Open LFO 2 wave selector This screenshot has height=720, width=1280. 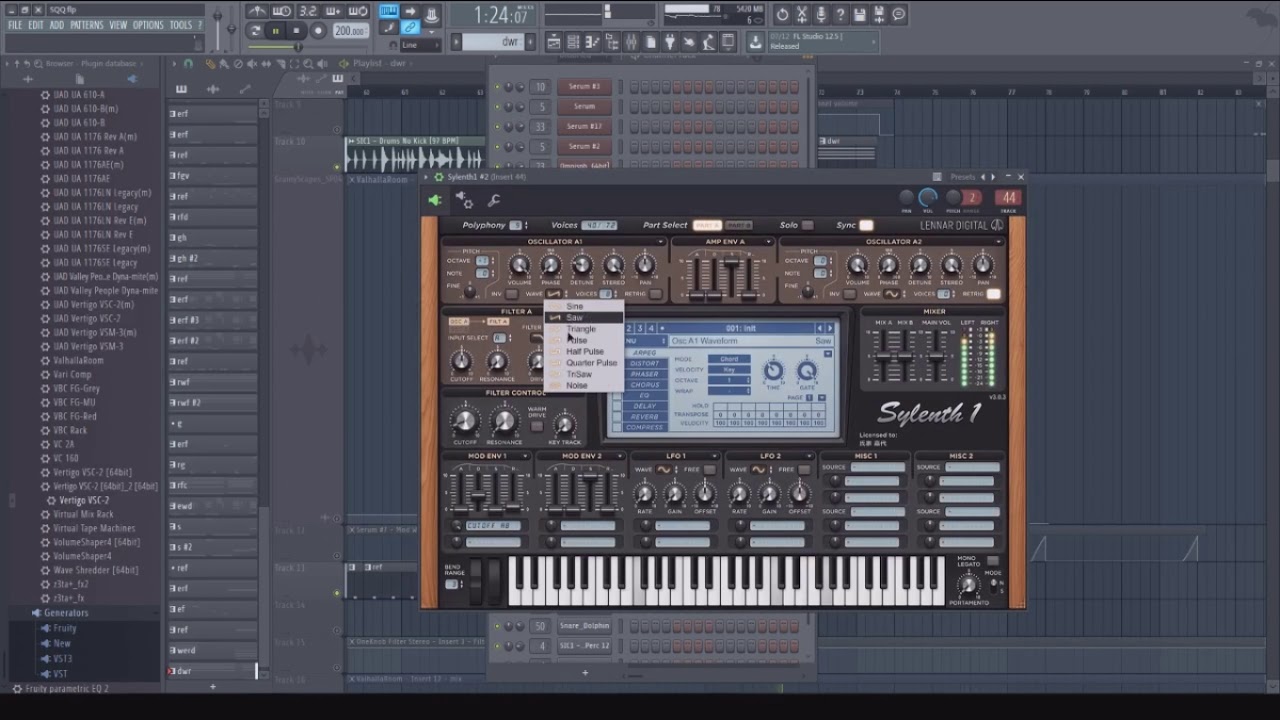pyautogui.click(x=758, y=469)
